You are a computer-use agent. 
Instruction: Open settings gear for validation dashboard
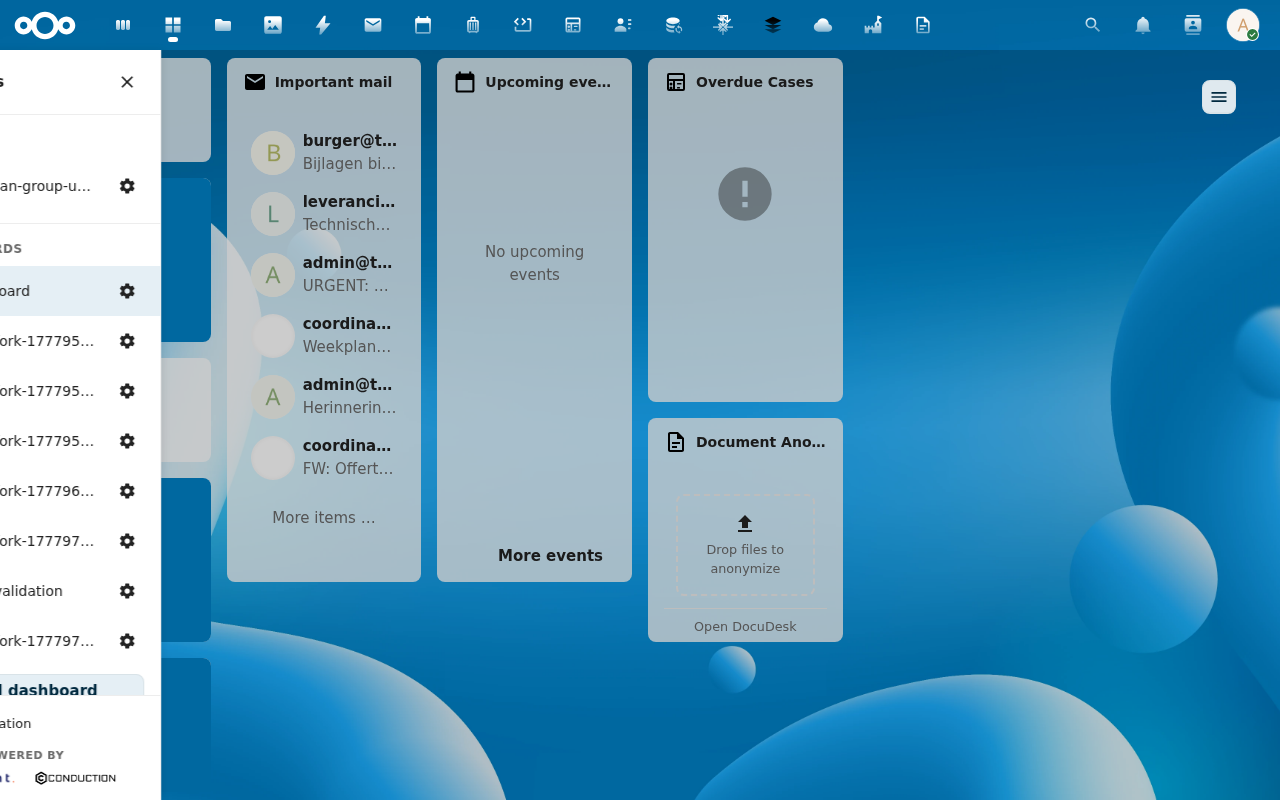coord(127,591)
